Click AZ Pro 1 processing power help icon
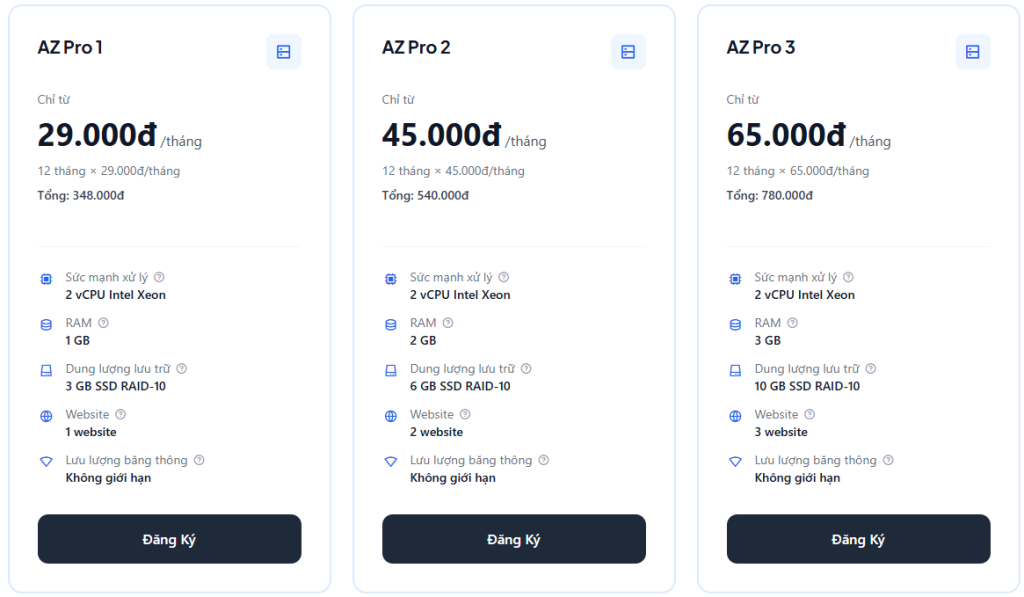This screenshot has height=597, width=1024. coord(159,277)
